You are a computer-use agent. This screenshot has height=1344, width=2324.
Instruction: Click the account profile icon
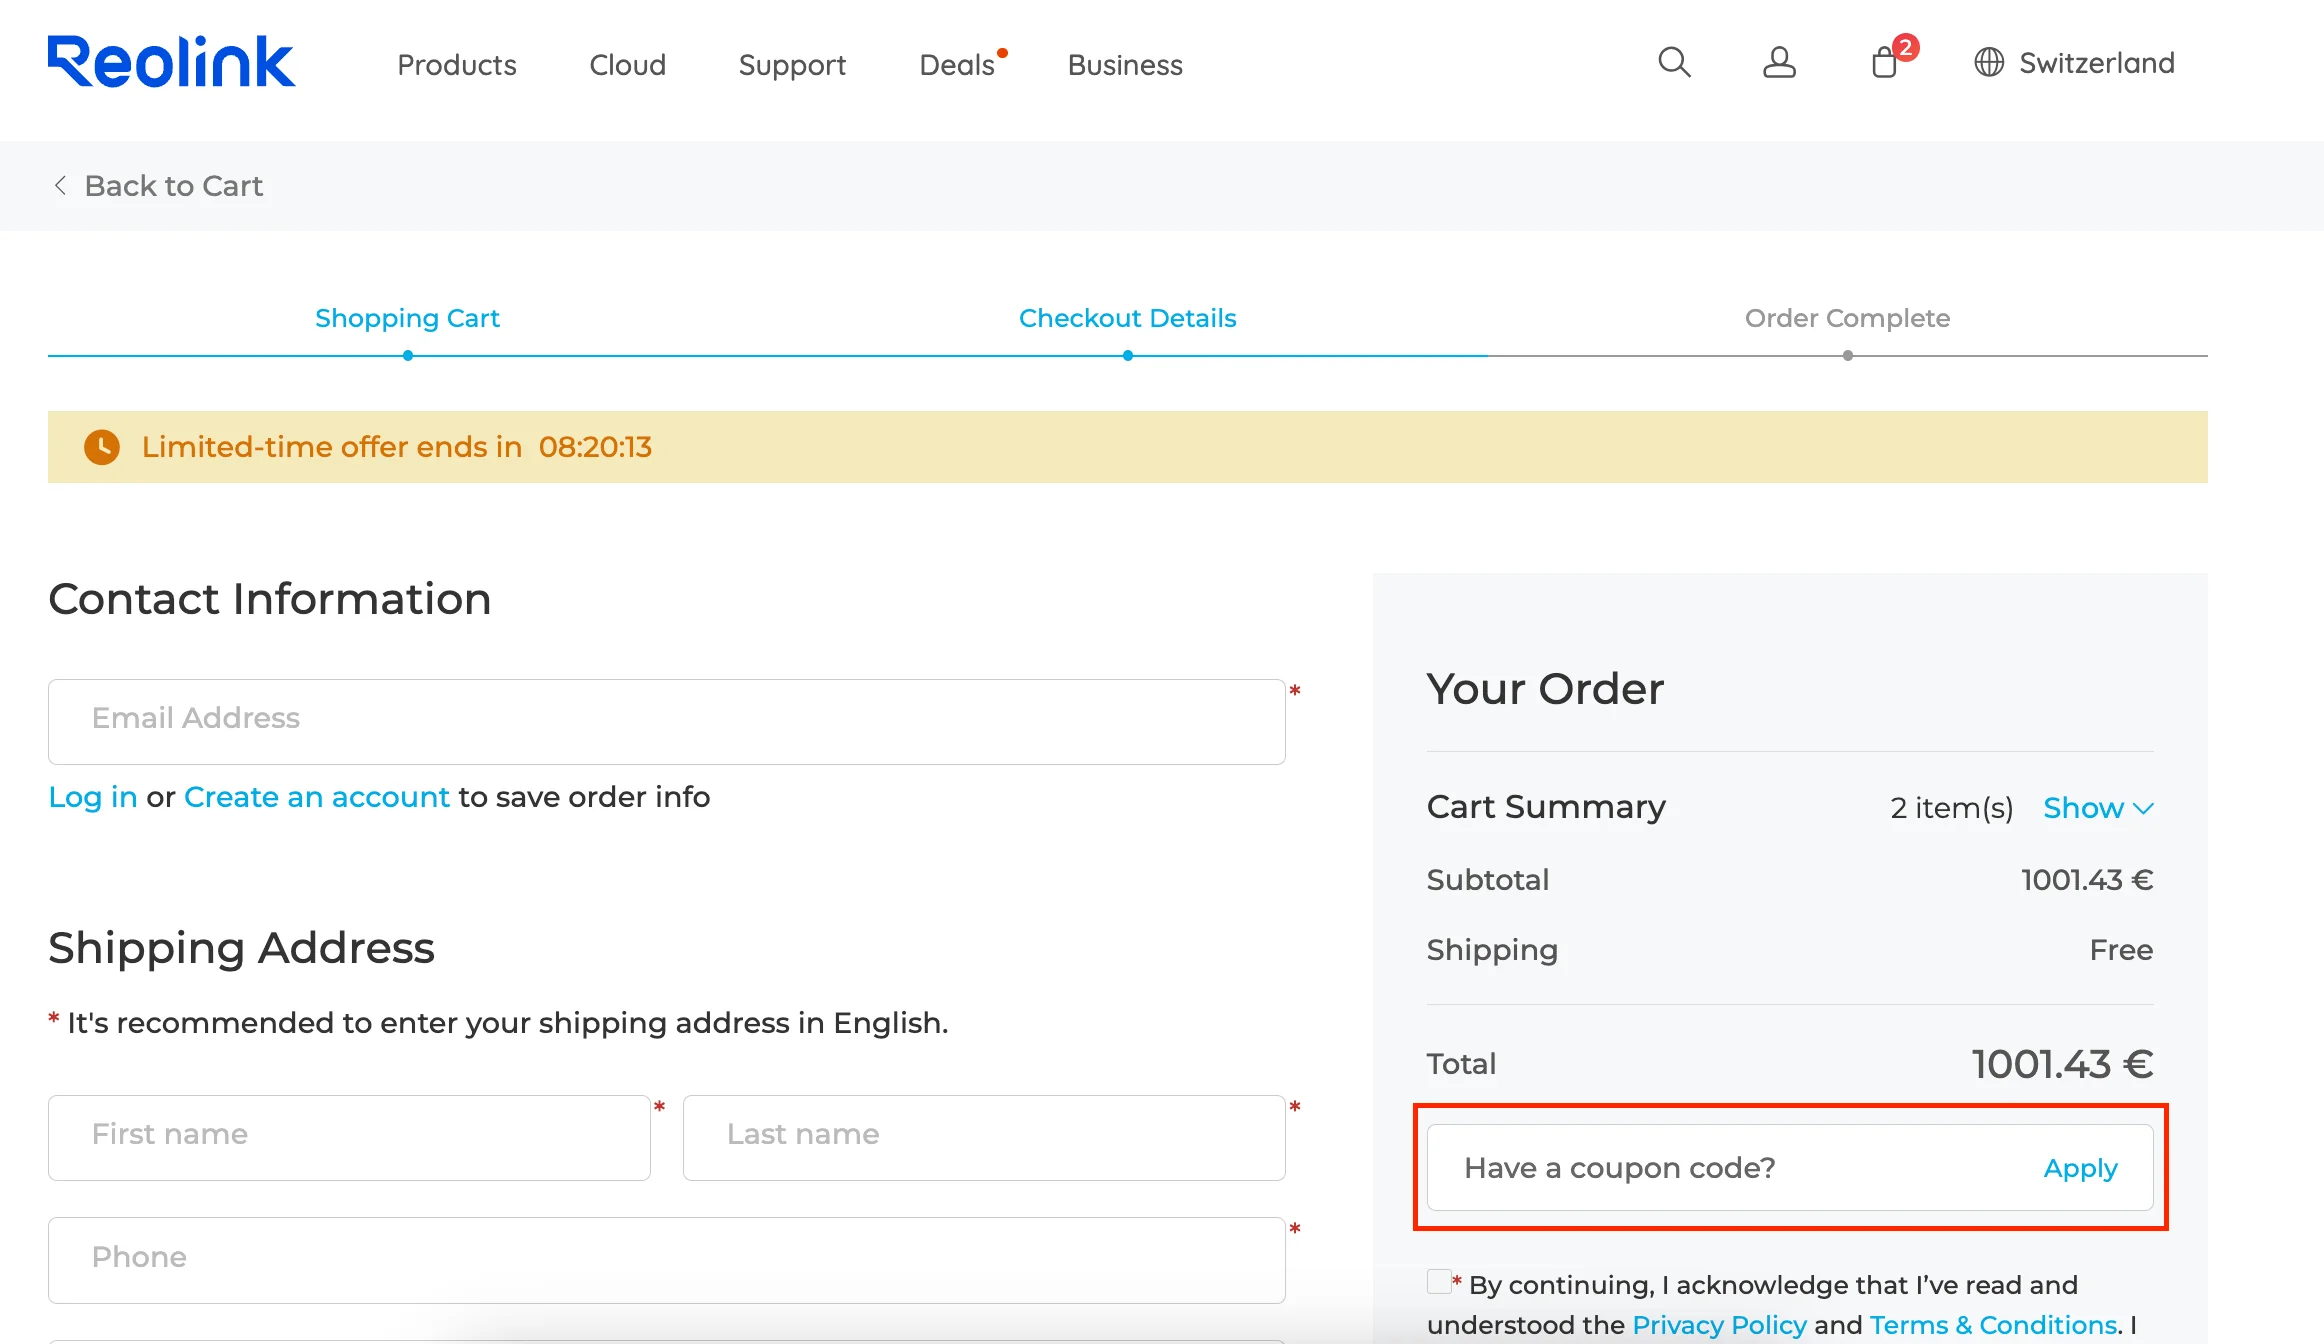coord(1779,62)
